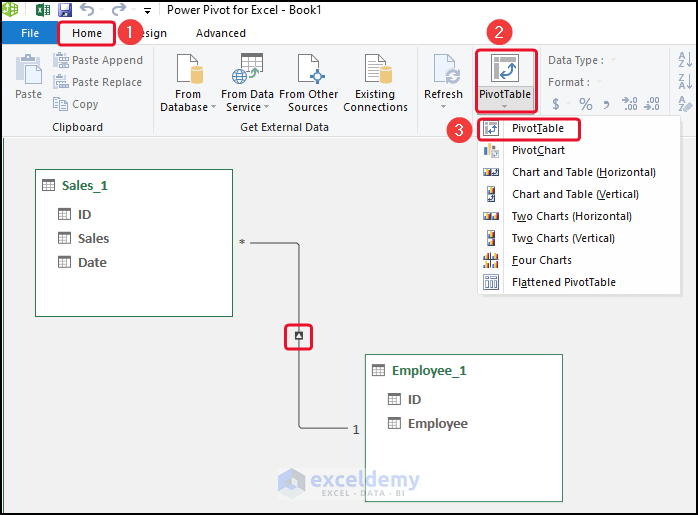The width and height of the screenshot is (698, 515).
Task: Click the Undo arrow in title bar
Action: click(x=88, y=9)
